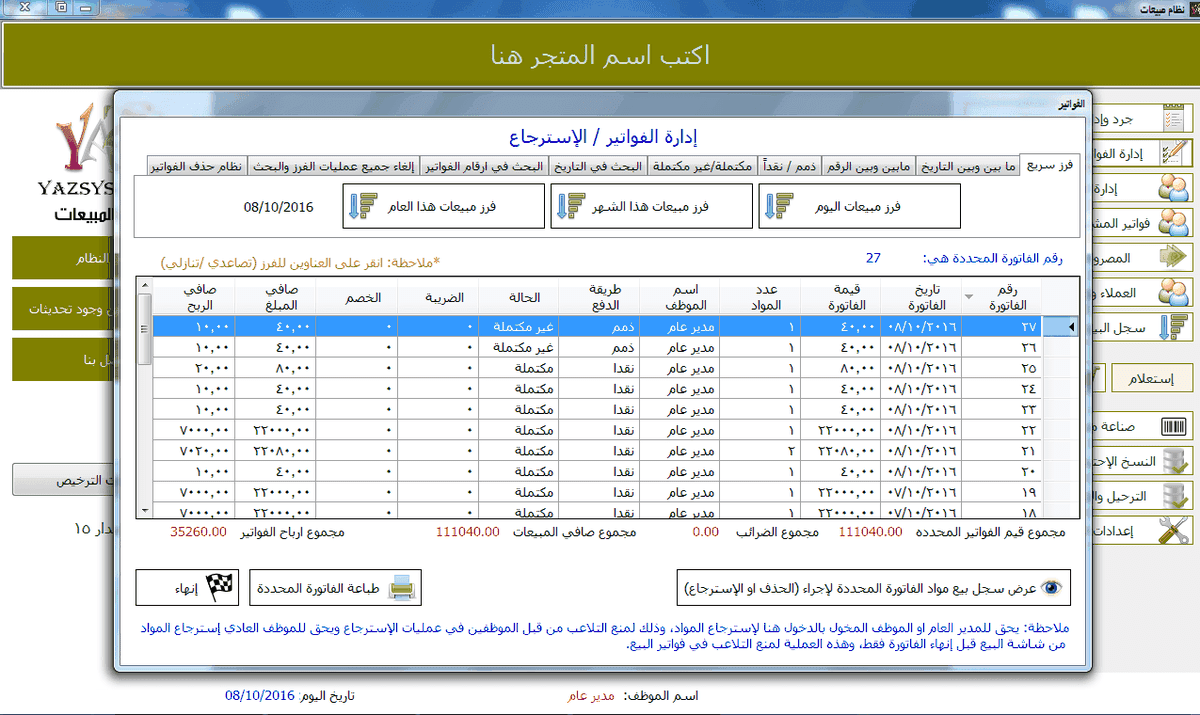Screen dimensions: 1200x715
Task: Click the barcode maker icon in sidebar
Action: (x=1180, y=427)
